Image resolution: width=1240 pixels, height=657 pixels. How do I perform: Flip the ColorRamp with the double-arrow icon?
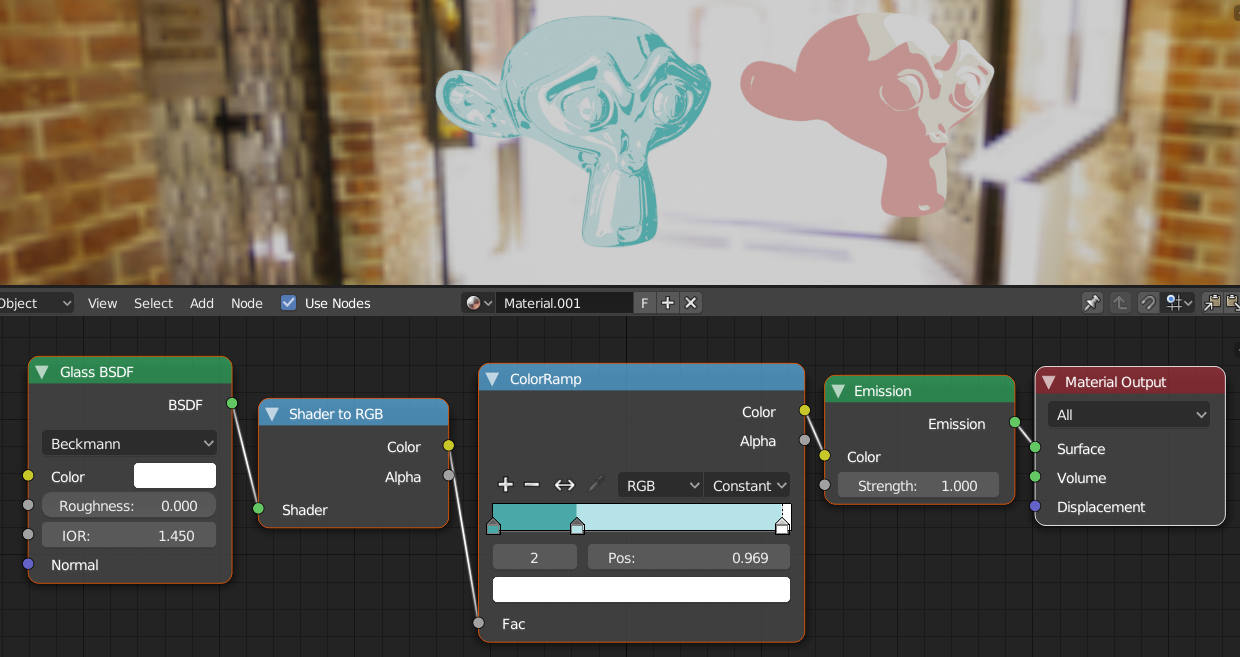click(x=564, y=485)
